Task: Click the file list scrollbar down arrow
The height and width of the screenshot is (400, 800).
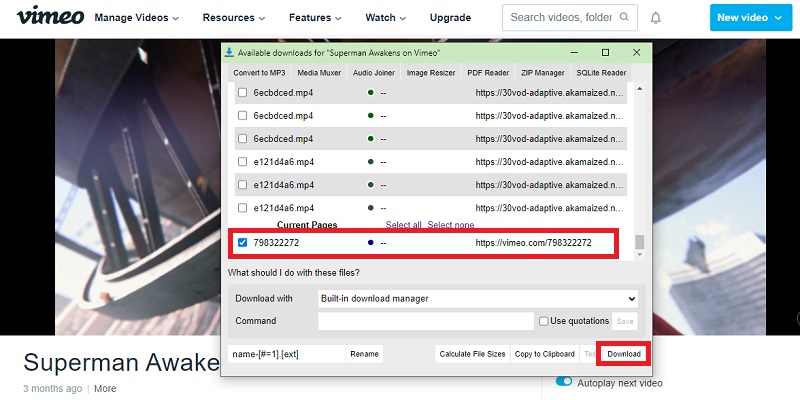Action: [639, 254]
